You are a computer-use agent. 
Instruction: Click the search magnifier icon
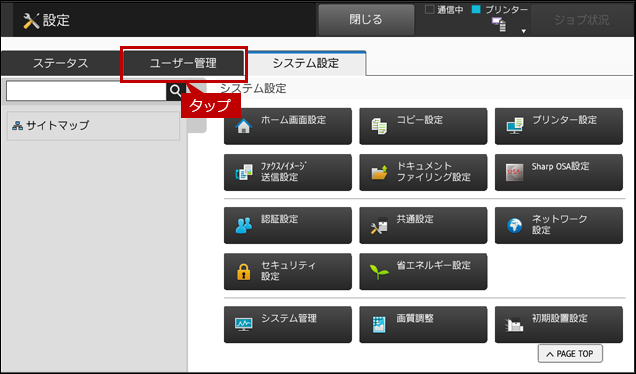coord(176,91)
